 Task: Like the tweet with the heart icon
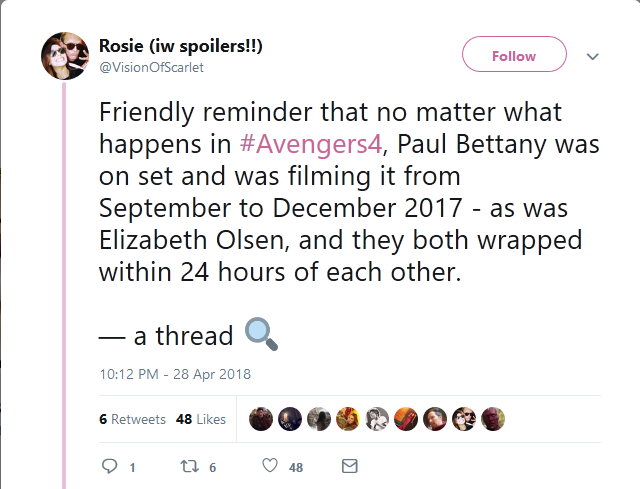coord(269,466)
